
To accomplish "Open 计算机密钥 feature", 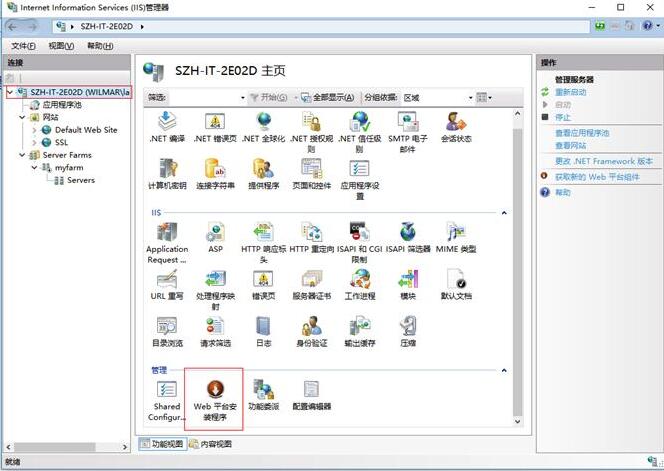I will [x=167, y=174].
